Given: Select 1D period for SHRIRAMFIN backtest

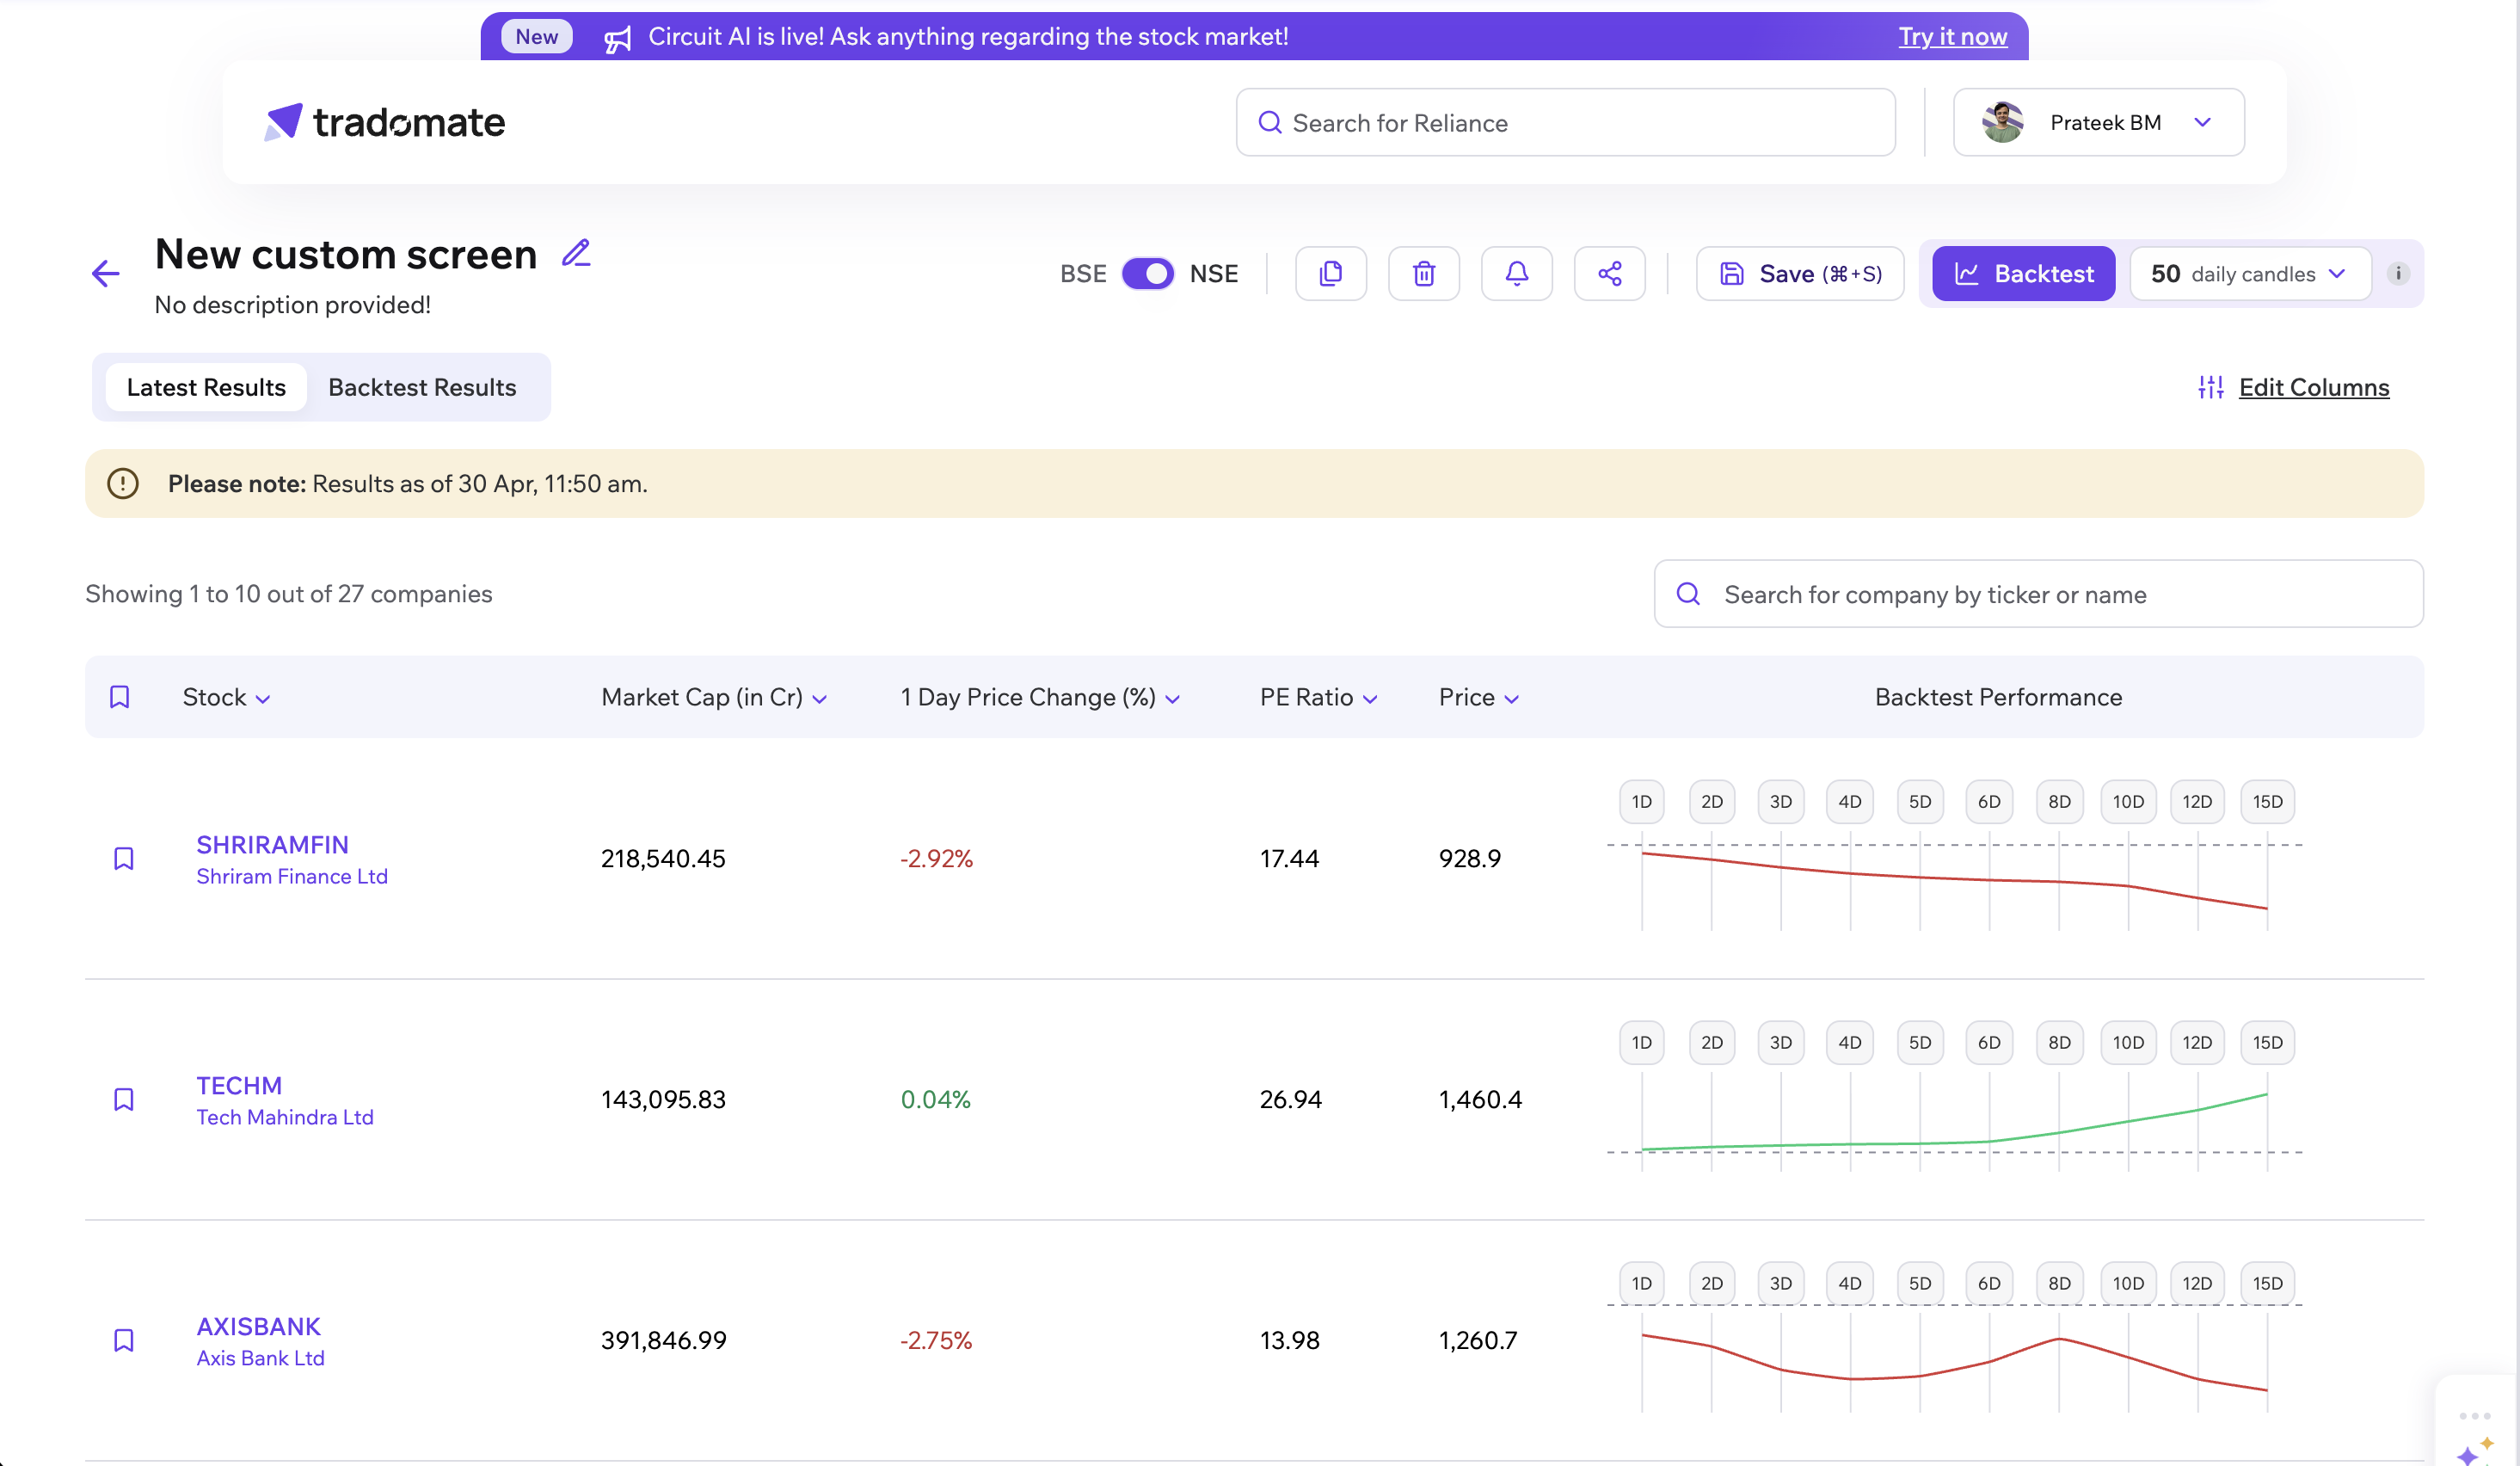Looking at the screenshot, I should [x=1641, y=801].
